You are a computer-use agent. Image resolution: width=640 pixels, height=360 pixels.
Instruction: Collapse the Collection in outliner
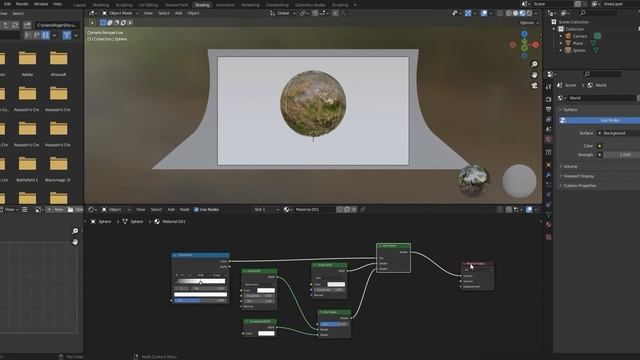click(554, 29)
